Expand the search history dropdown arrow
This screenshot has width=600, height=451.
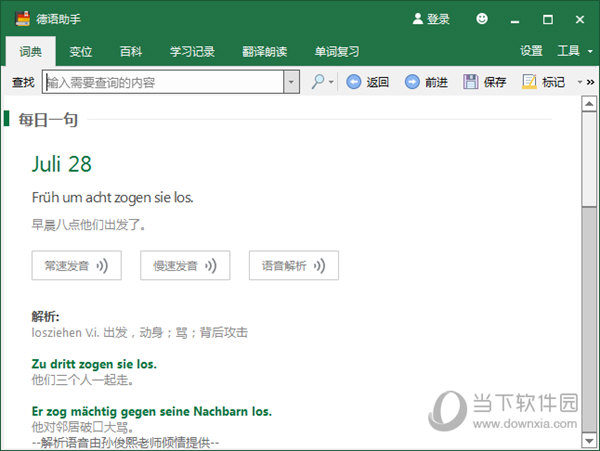coord(292,82)
